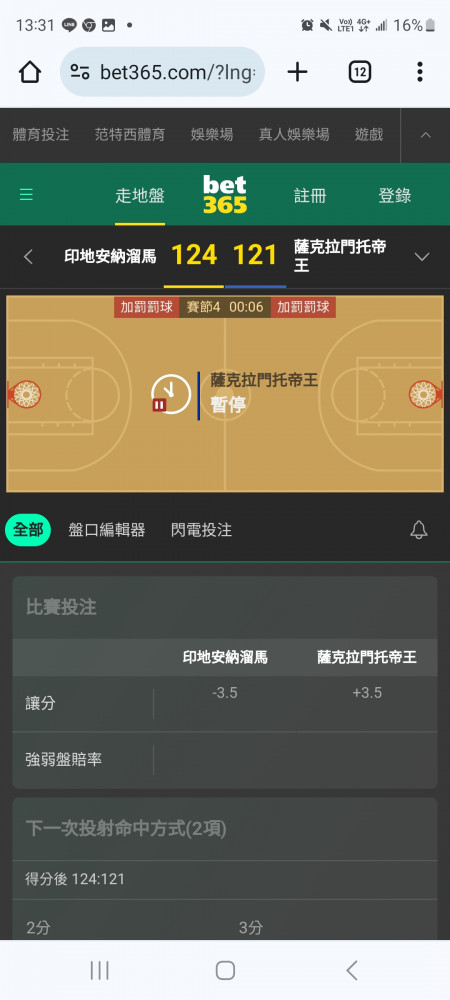This screenshot has height=1000, width=450.
Task: Select the 全部 filter pill
Action: (x=28, y=529)
